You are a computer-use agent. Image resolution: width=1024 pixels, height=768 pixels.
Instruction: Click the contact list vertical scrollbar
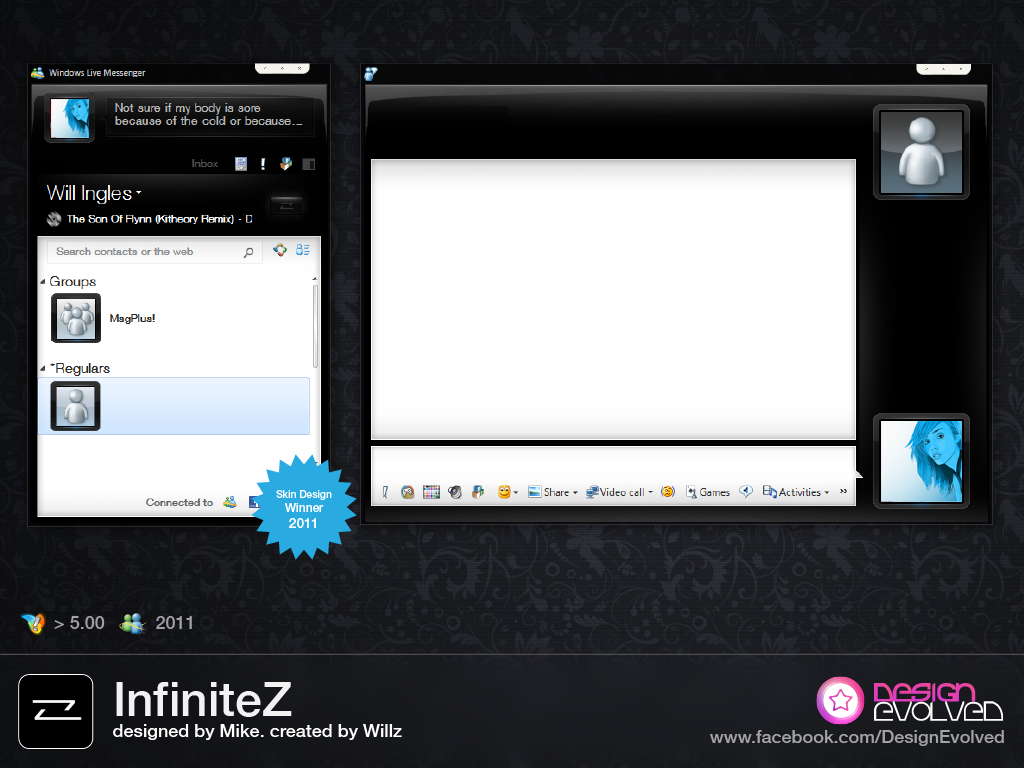point(316,325)
